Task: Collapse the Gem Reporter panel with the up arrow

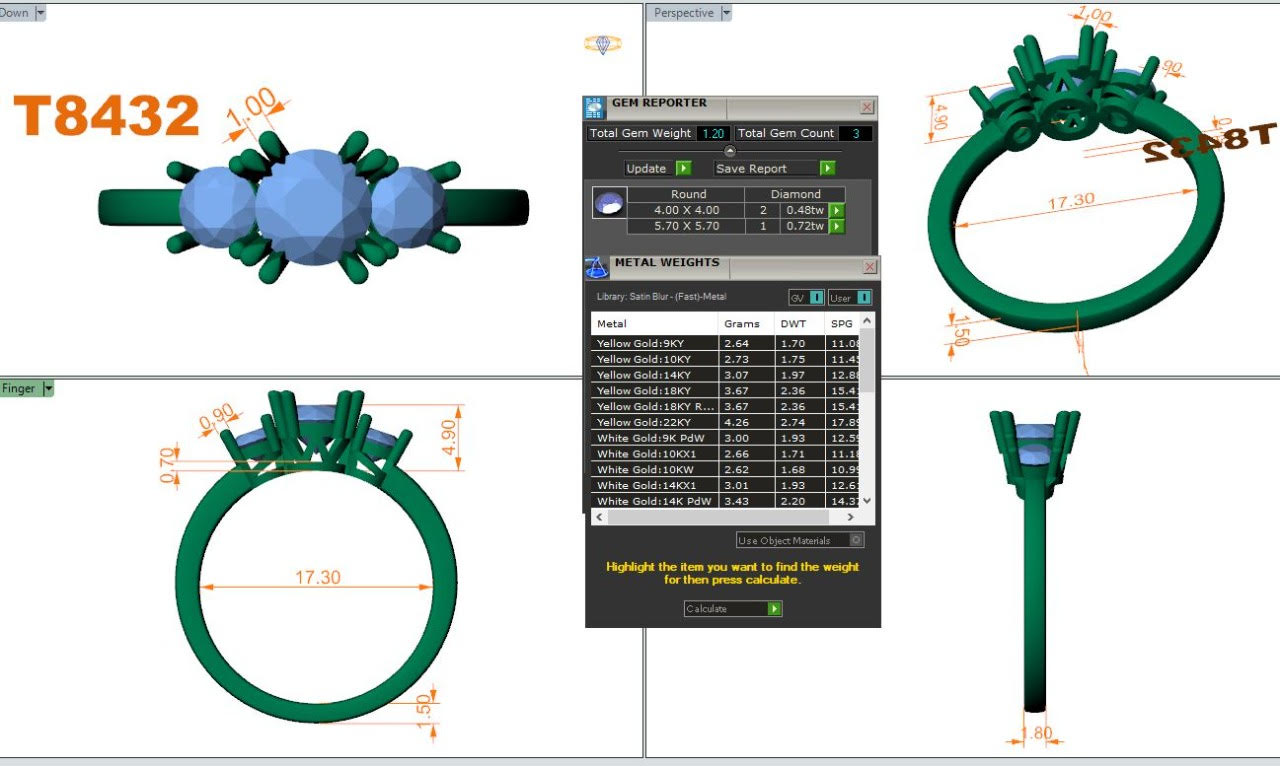Action: pyautogui.click(x=729, y=151)
